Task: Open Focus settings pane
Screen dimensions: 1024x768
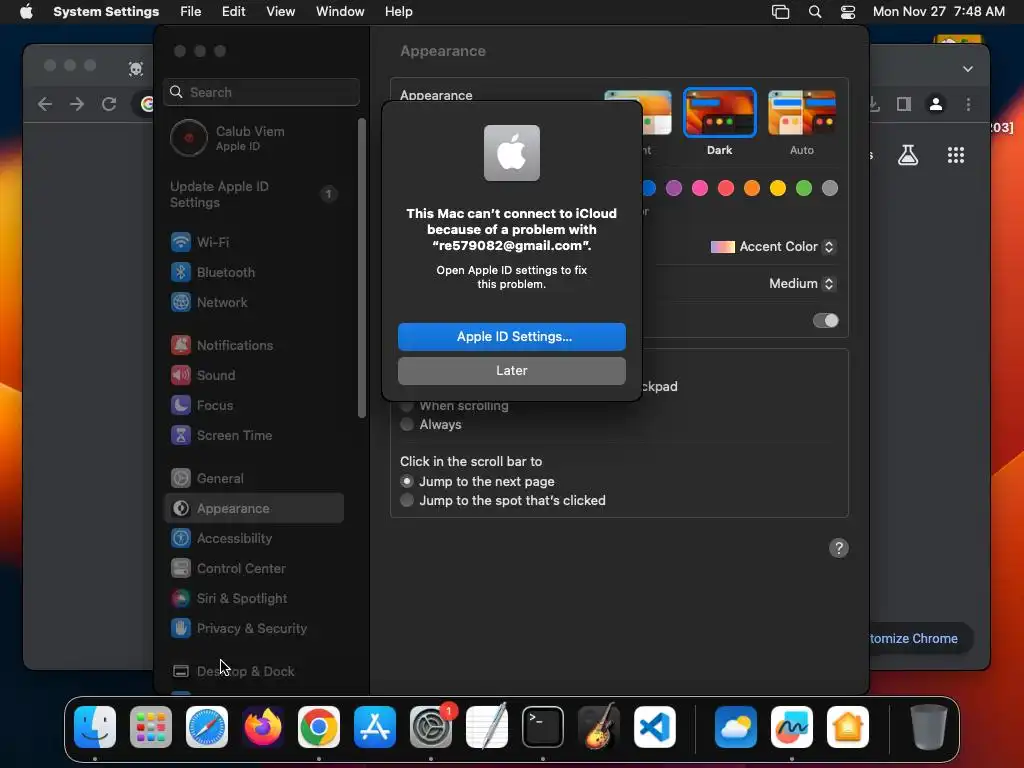Action: point(254,406)
